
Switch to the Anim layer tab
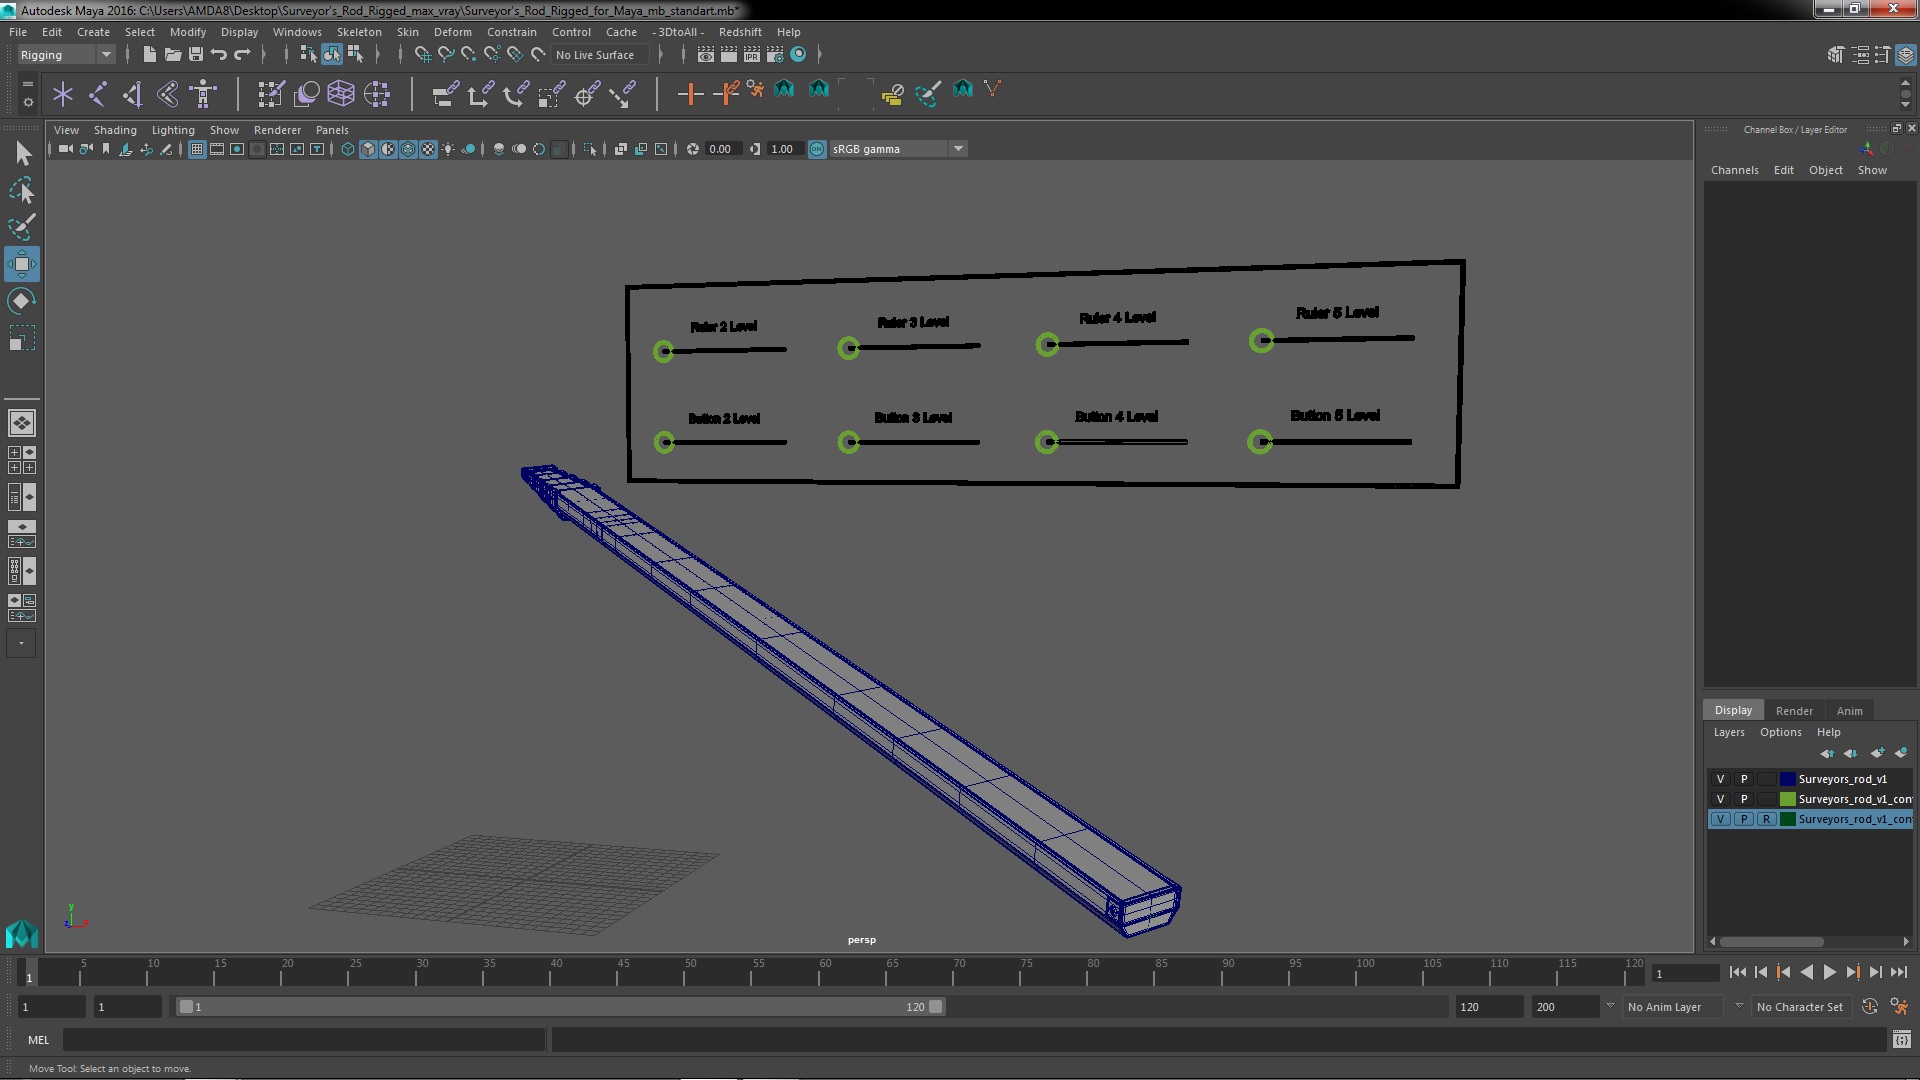coord(1849,711)
